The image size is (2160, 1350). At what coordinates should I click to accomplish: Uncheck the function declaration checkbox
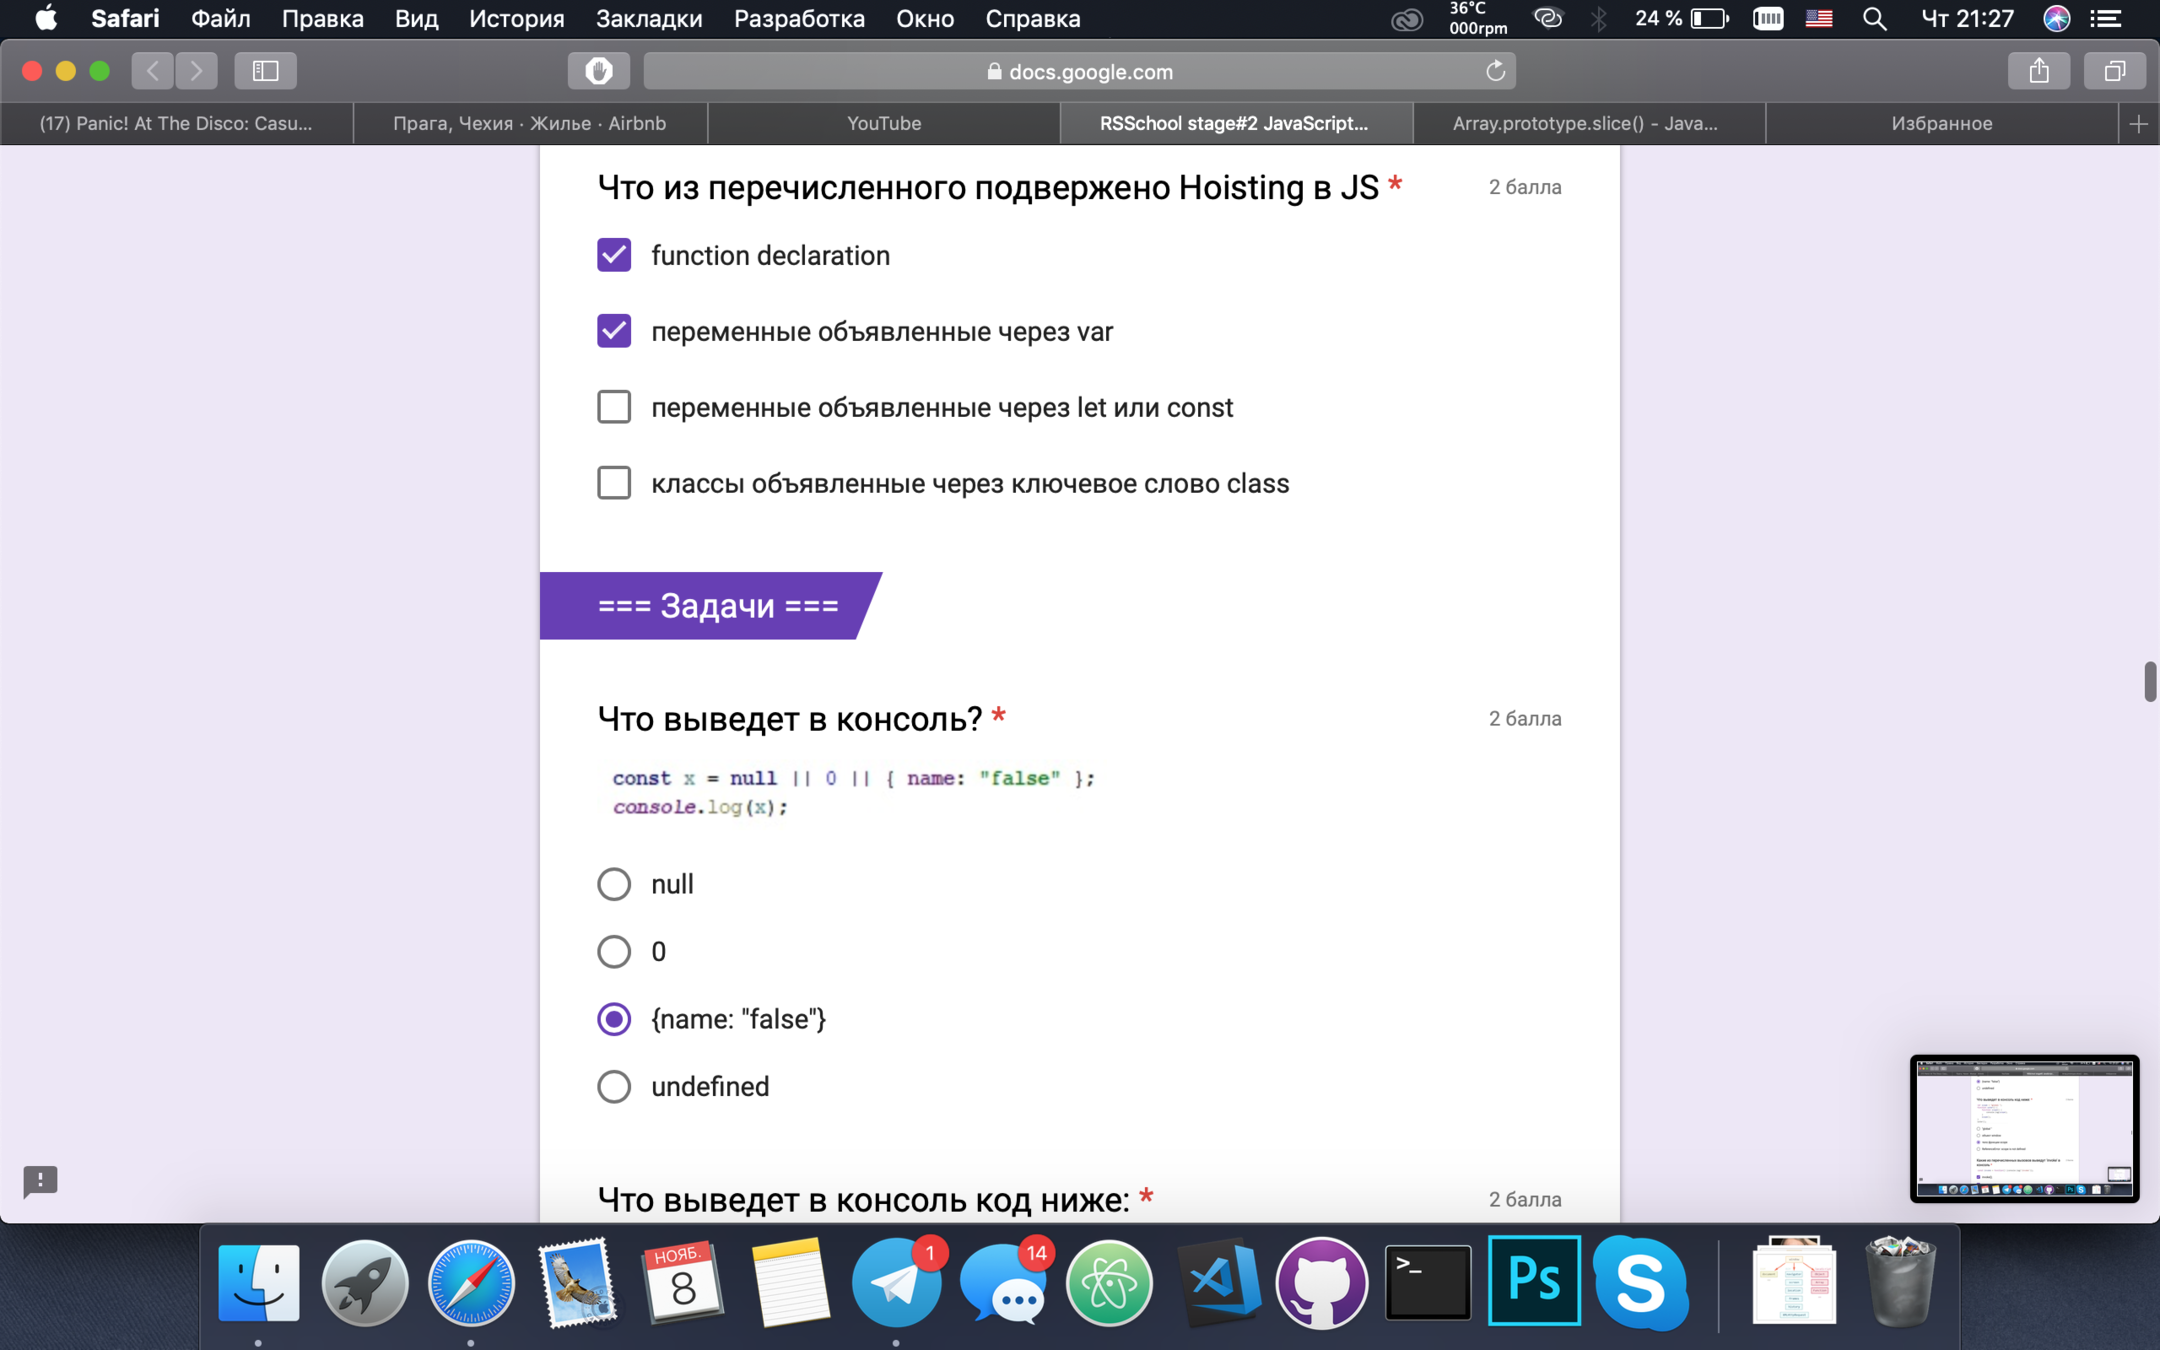[614, 255]
